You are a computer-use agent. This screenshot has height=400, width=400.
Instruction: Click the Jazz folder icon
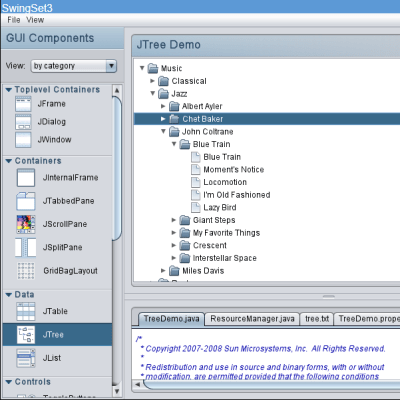pos(164,94)
